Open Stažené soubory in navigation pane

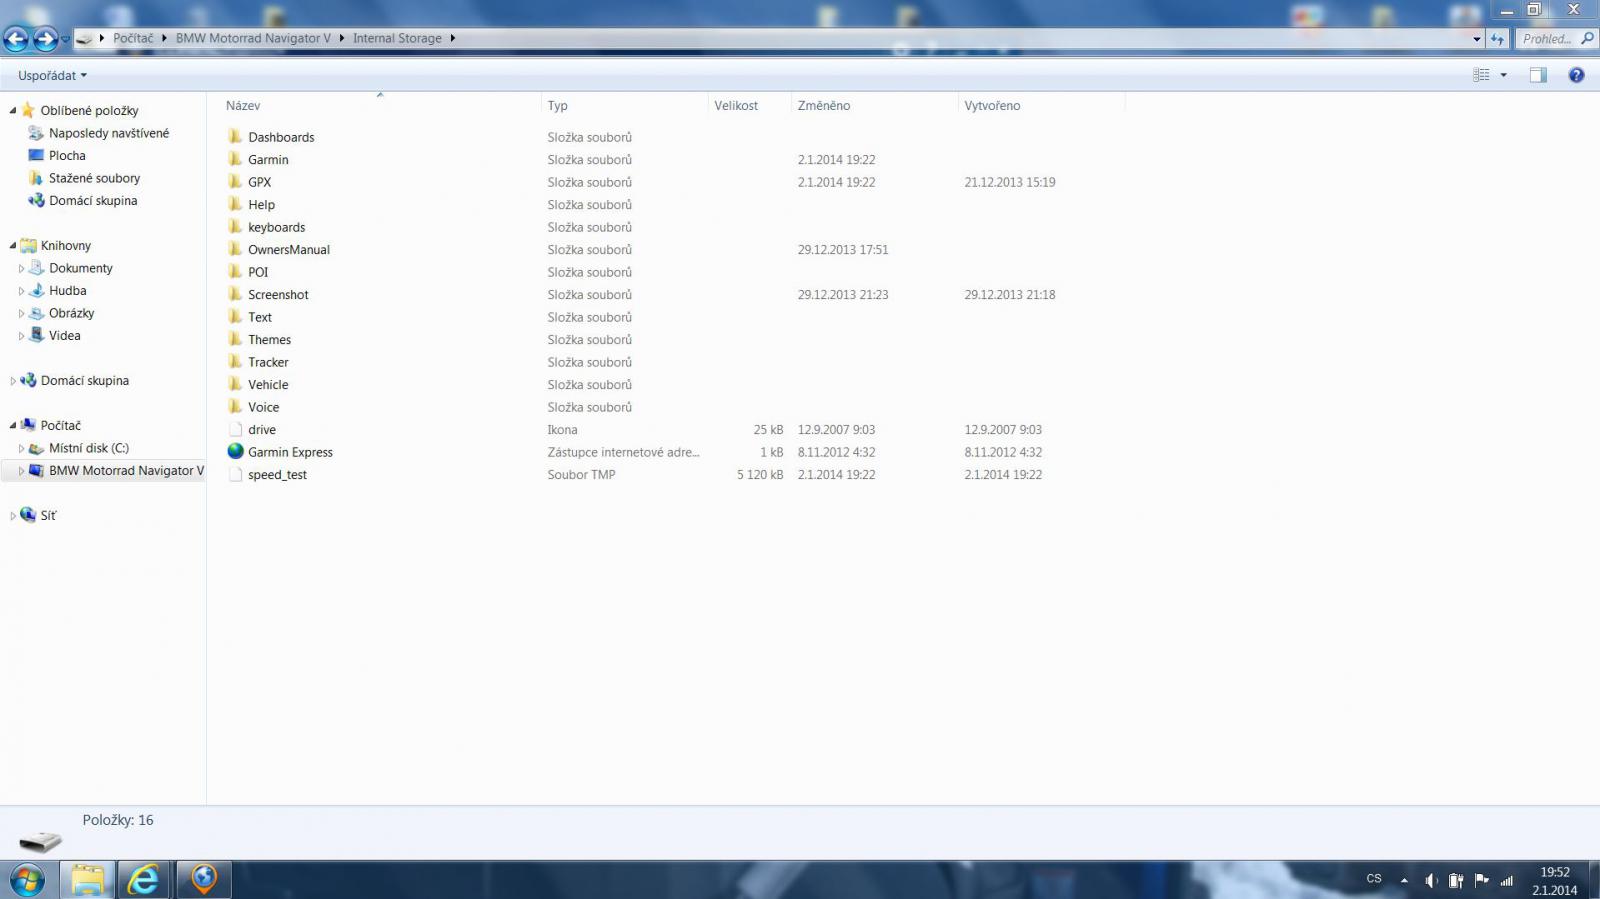pos(94,178)
